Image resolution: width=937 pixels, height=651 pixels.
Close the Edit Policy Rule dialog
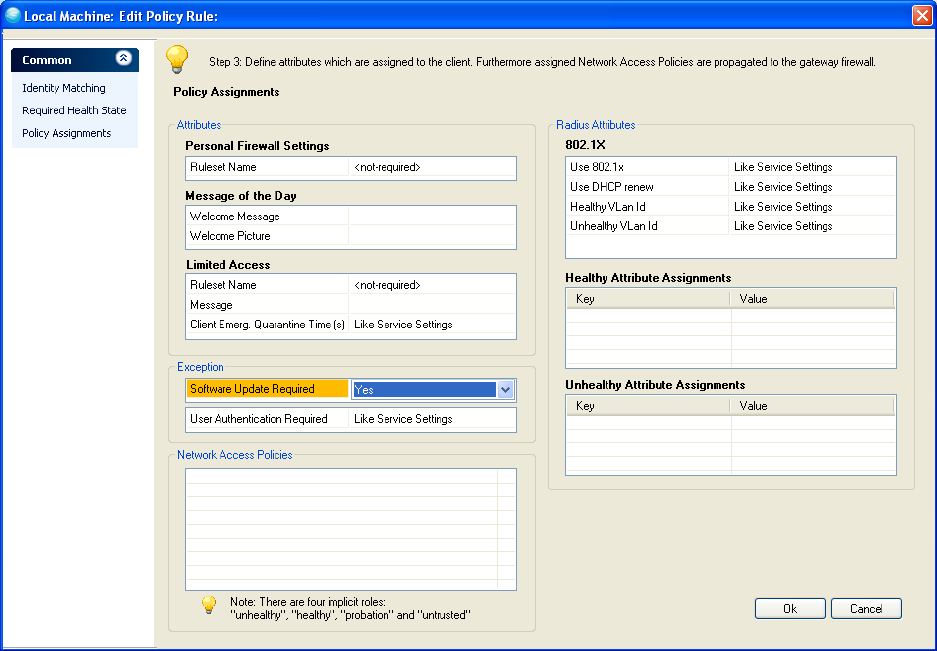[921, 15]
